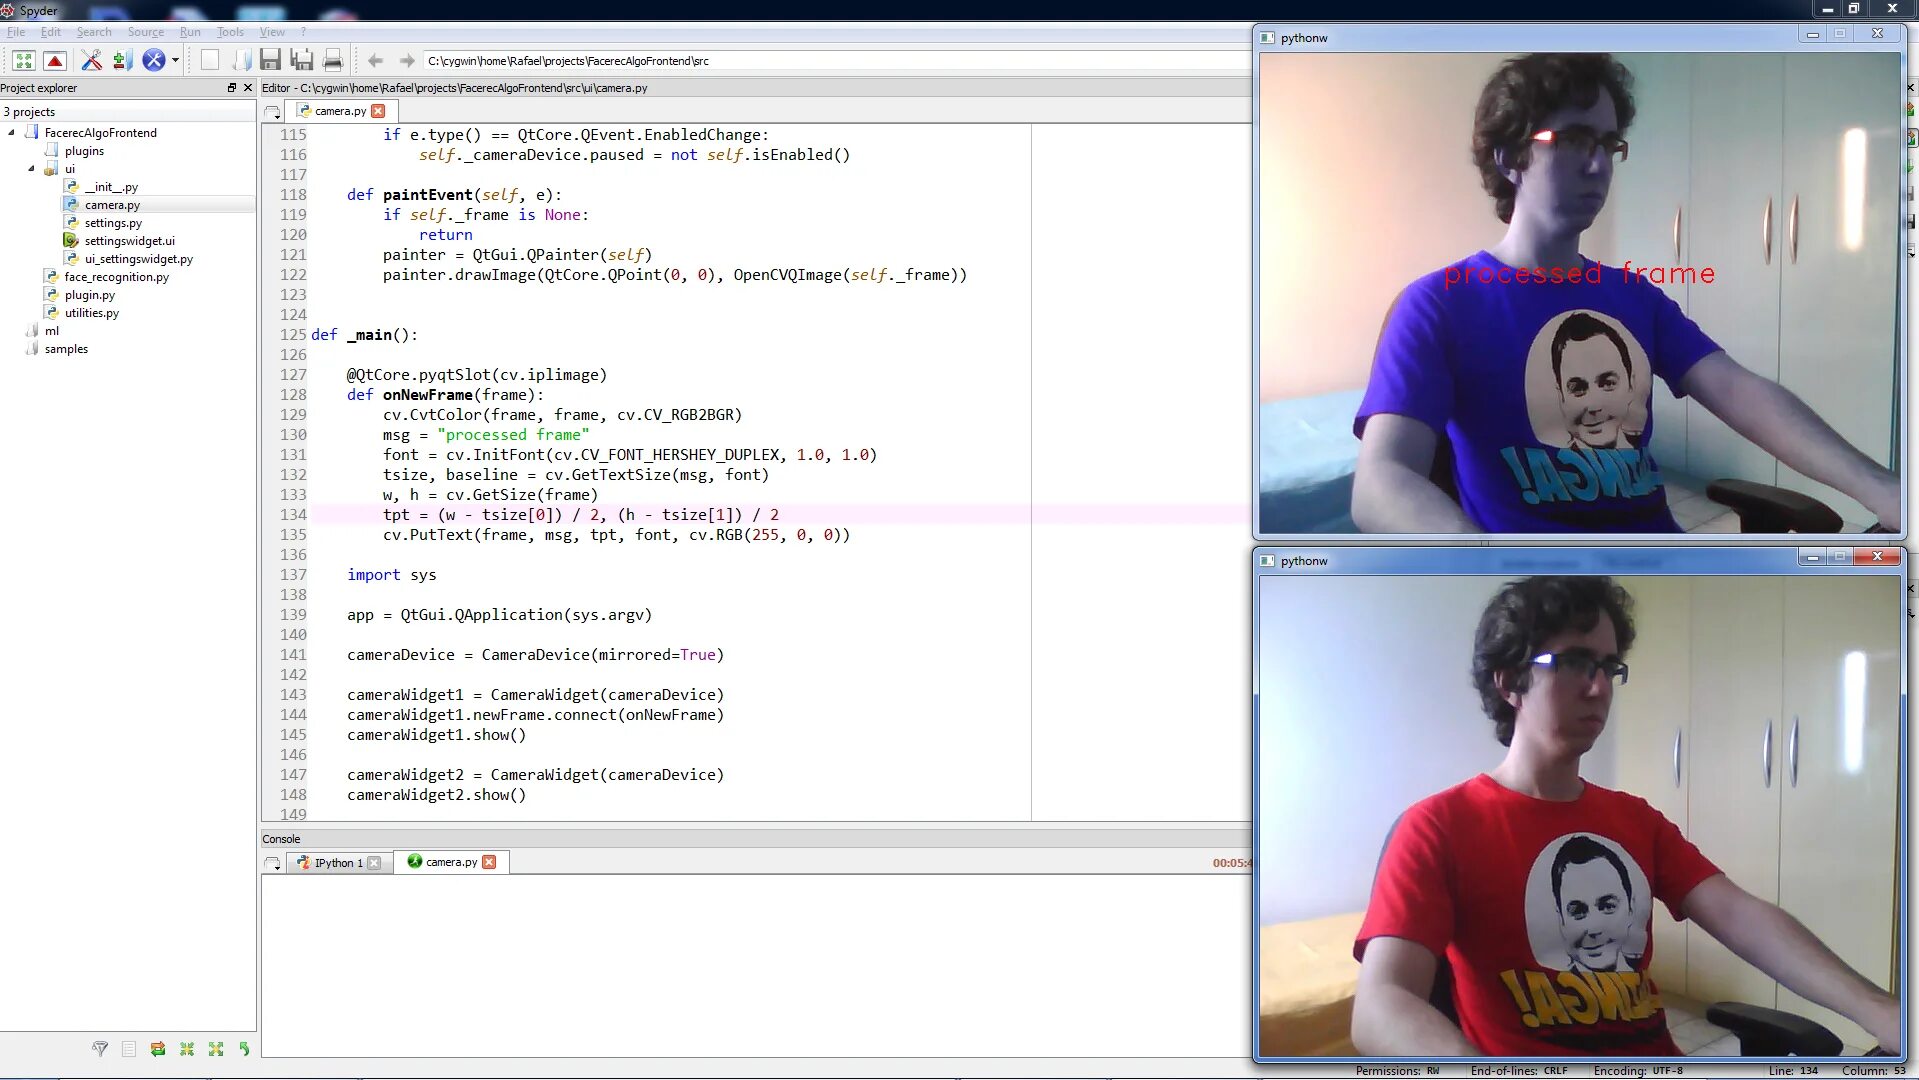Click the filter funnel icon in project explorer
Image resolution: width=1919 pixels, height=1080 pixels.
tap(100, 1049)
